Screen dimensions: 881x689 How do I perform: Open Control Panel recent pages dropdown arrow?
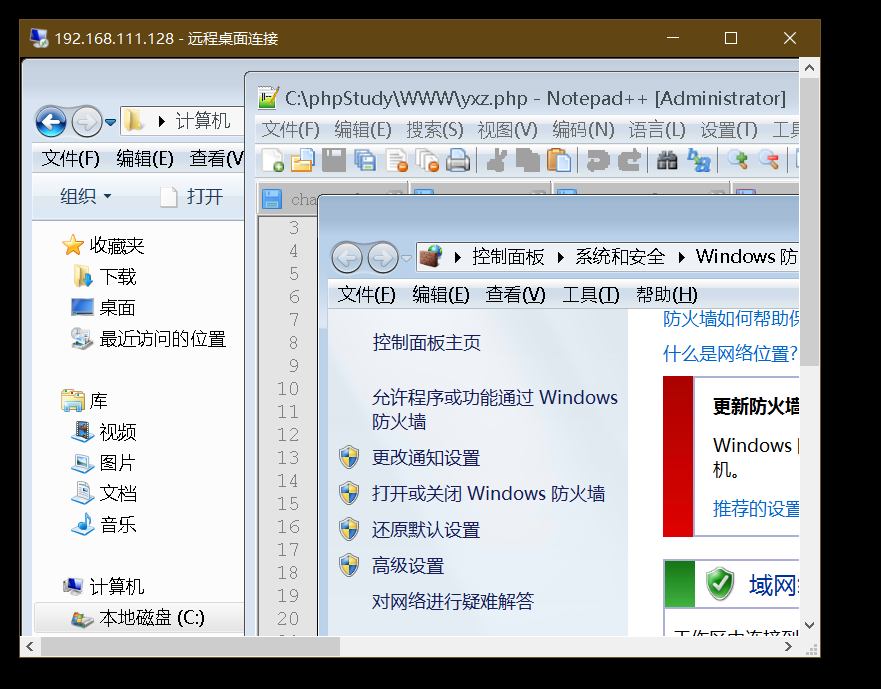[406, 259]
